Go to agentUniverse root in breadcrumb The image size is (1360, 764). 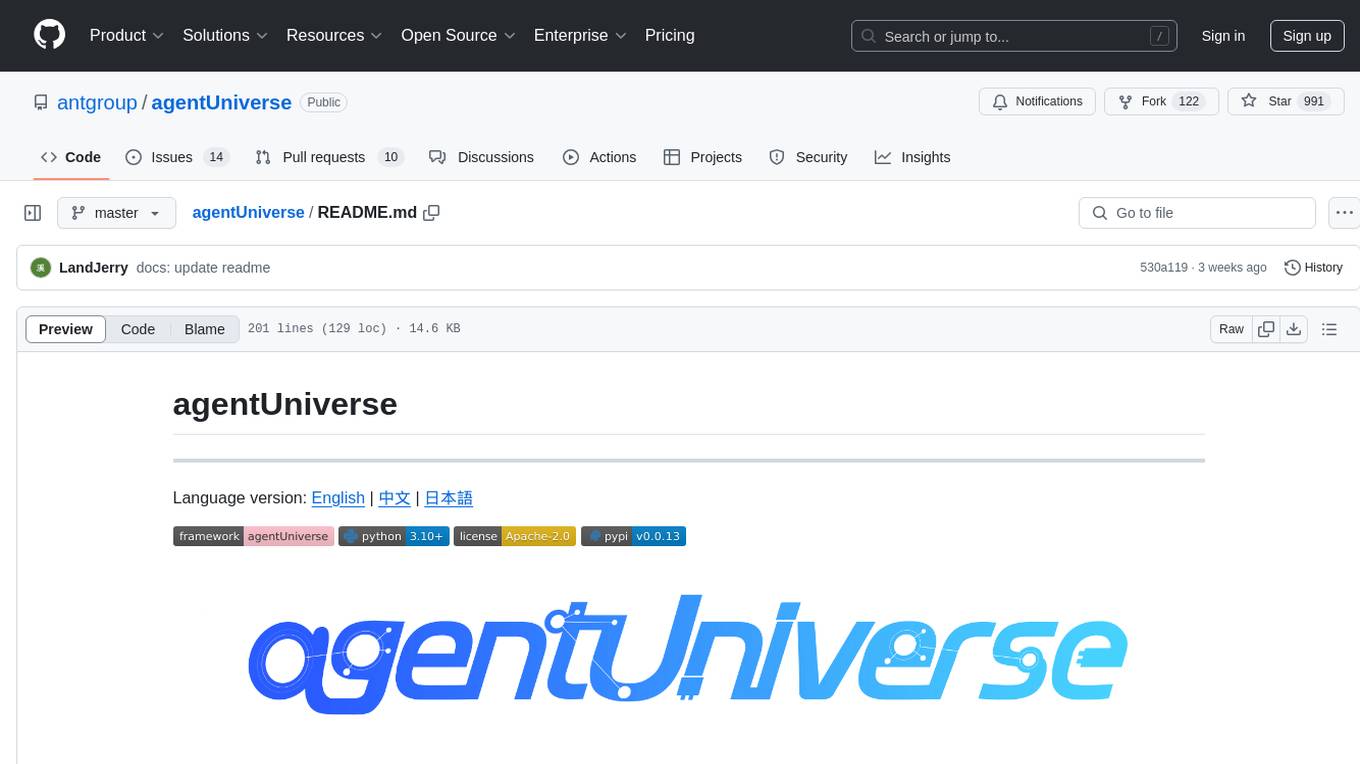click(248, 213)
